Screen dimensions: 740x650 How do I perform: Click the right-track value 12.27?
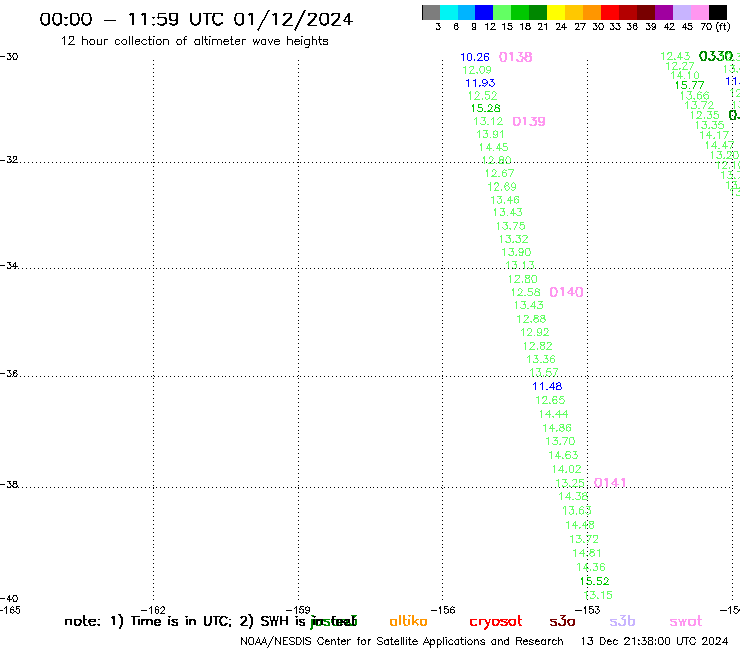coord(680,67)
